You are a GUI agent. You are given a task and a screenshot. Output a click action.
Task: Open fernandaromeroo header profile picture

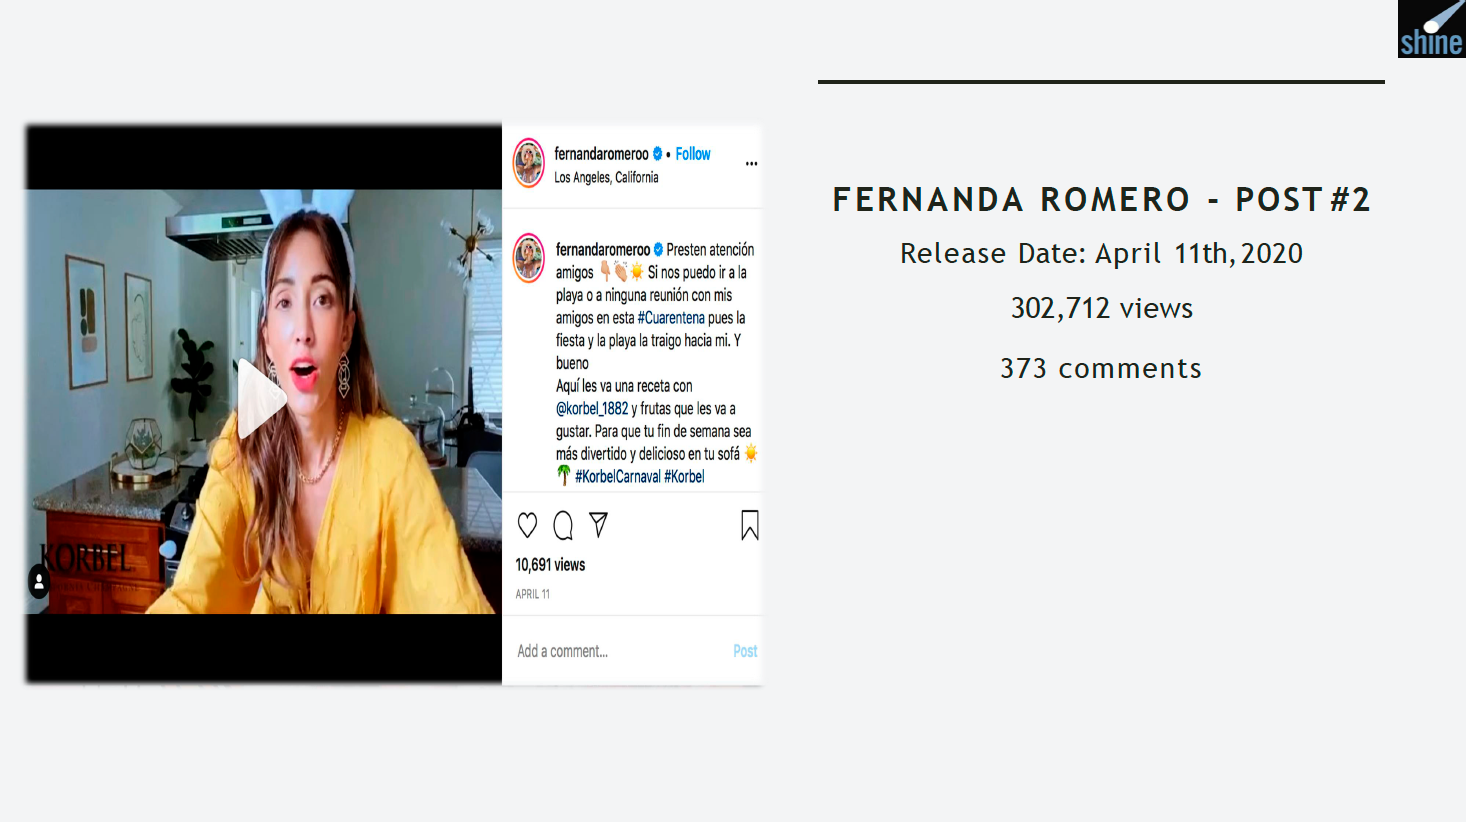point(529,163)
